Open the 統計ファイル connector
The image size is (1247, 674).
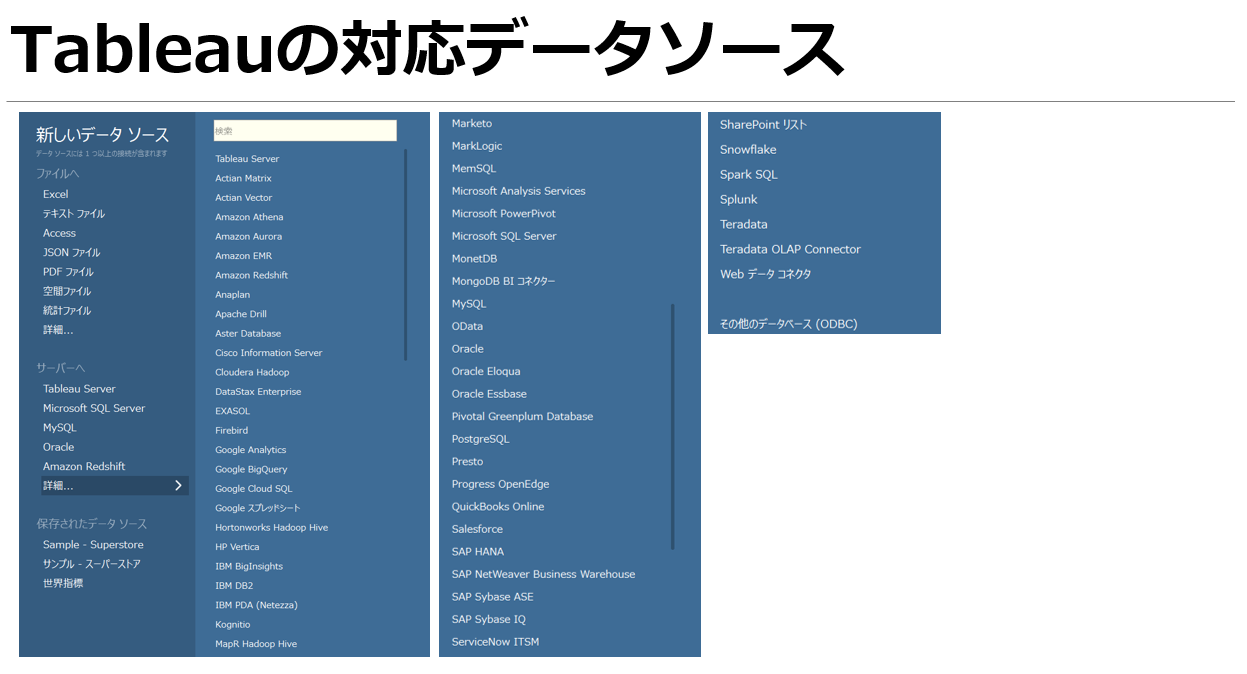coord(67,311)
